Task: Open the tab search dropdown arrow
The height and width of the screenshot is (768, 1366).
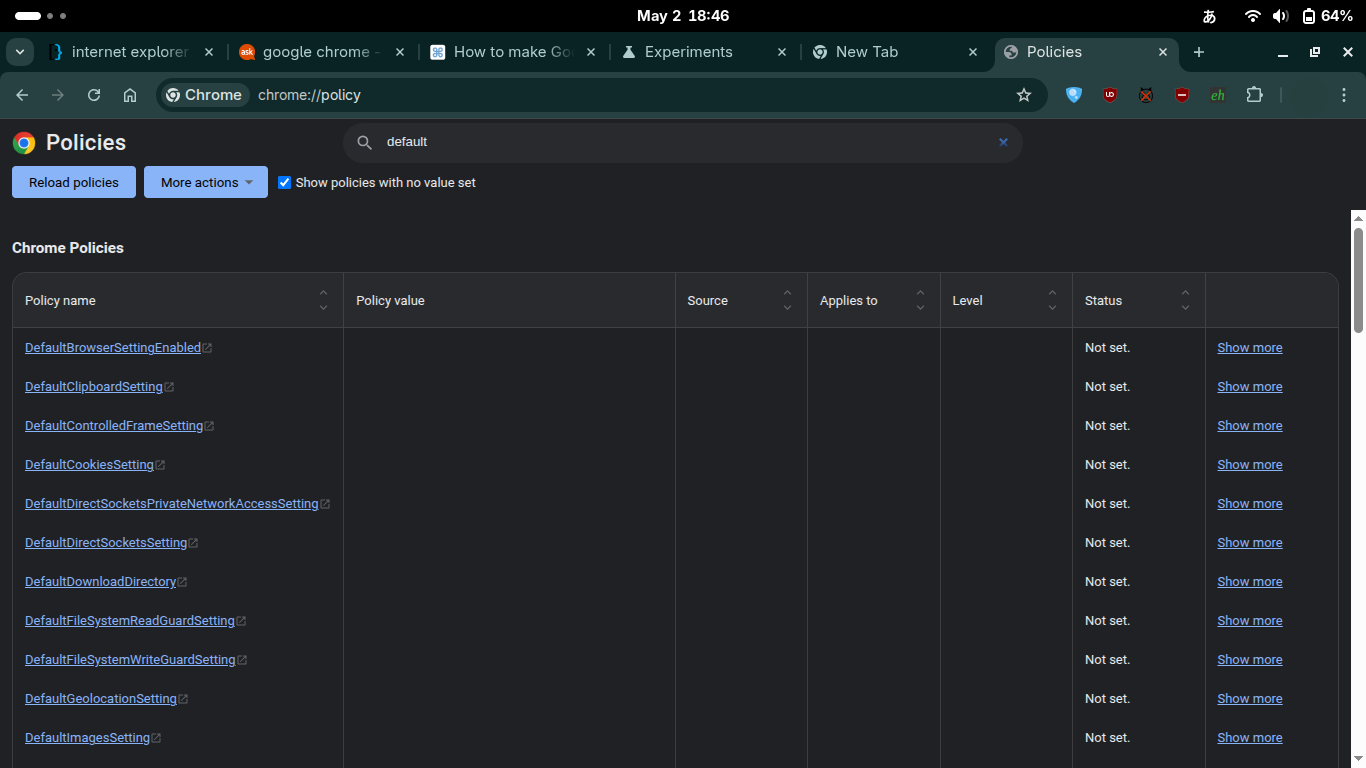Action: tap(20, 52)
